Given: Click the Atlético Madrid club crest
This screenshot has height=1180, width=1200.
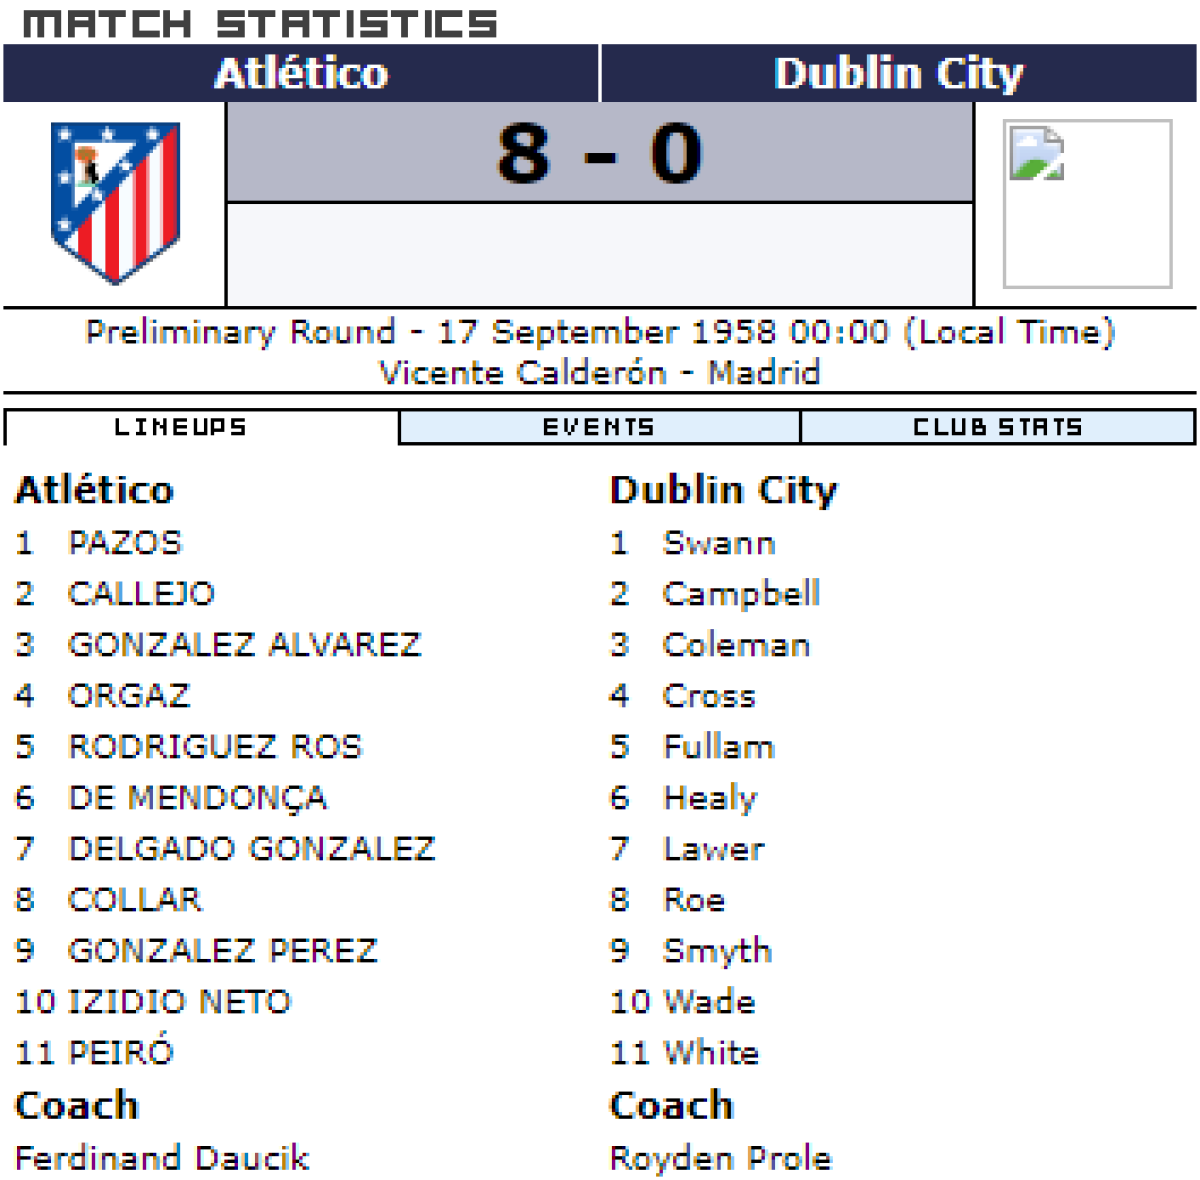Looking at the screenshot, I should (115, 202).
